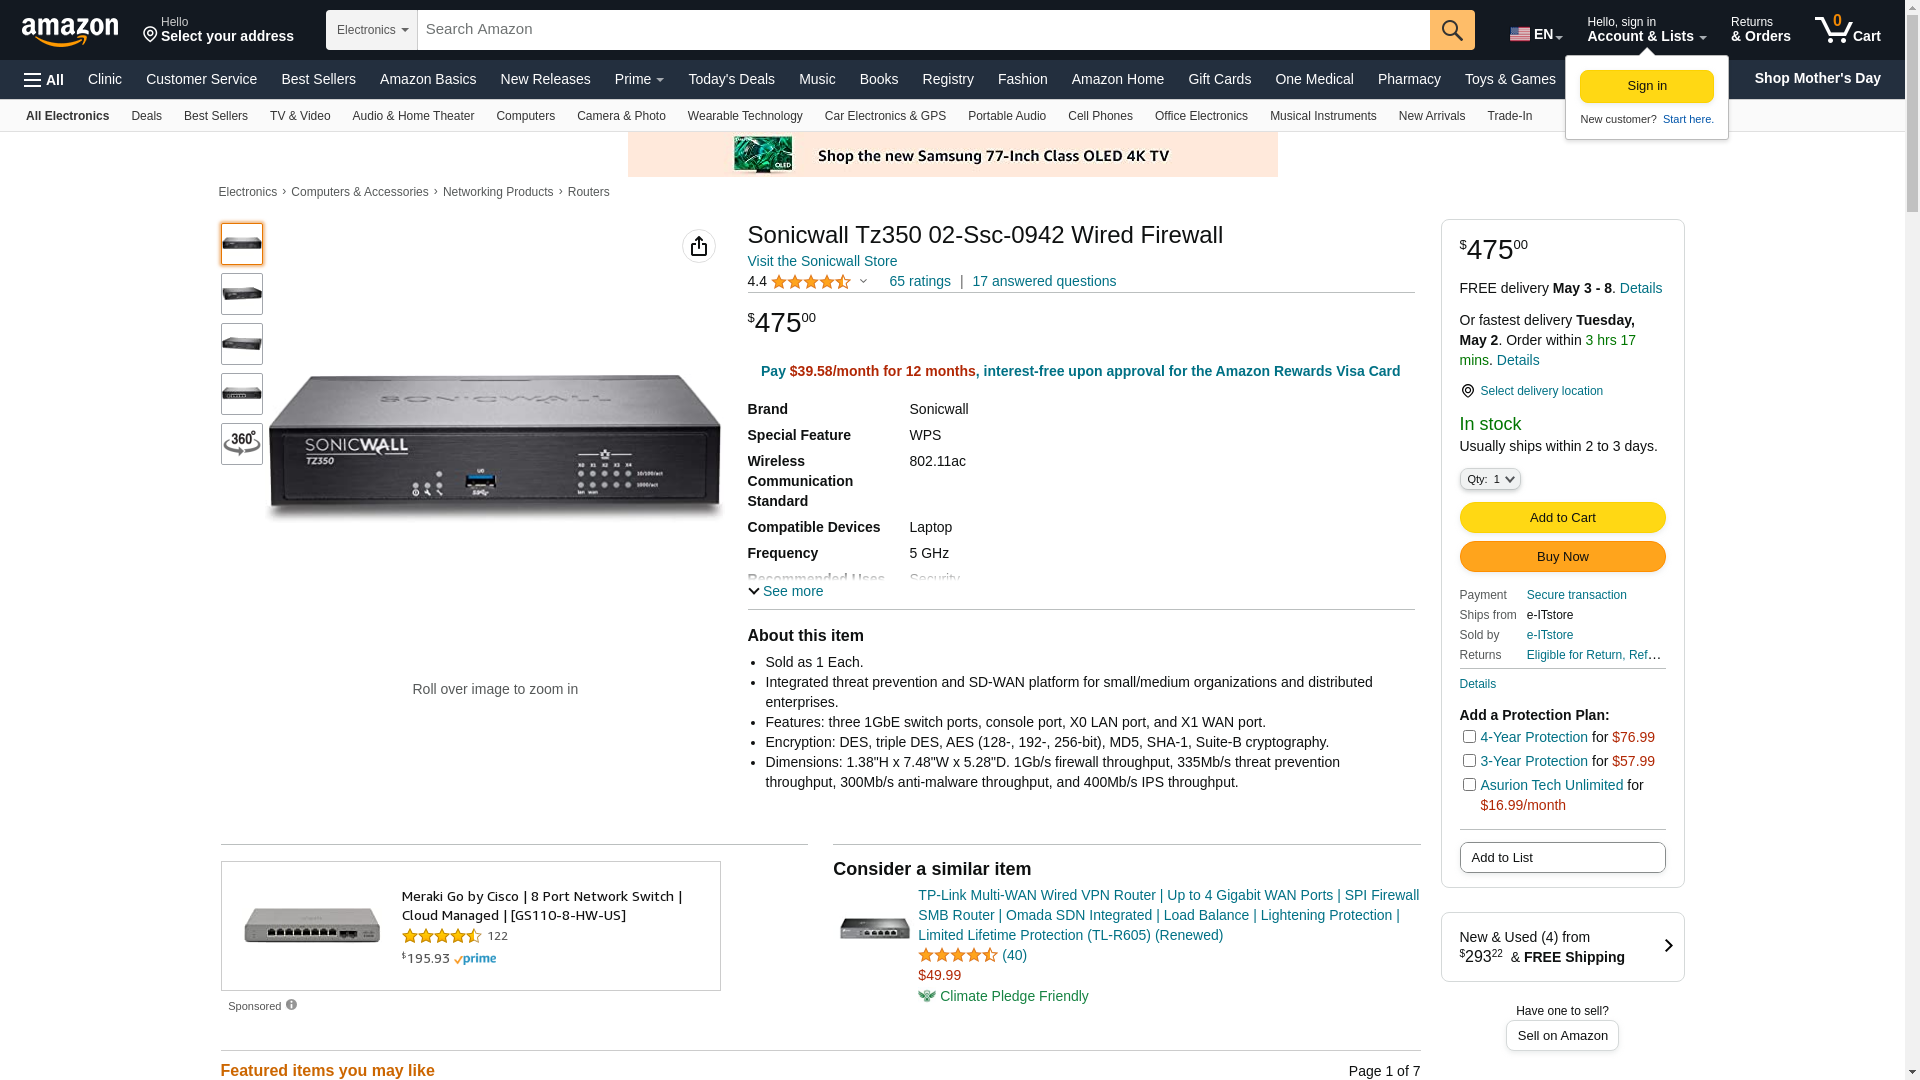This screenshot has width=1920, height=1080.
Task: Check the 3-Year Protection plan box
Action: (x=1469, y=761)
